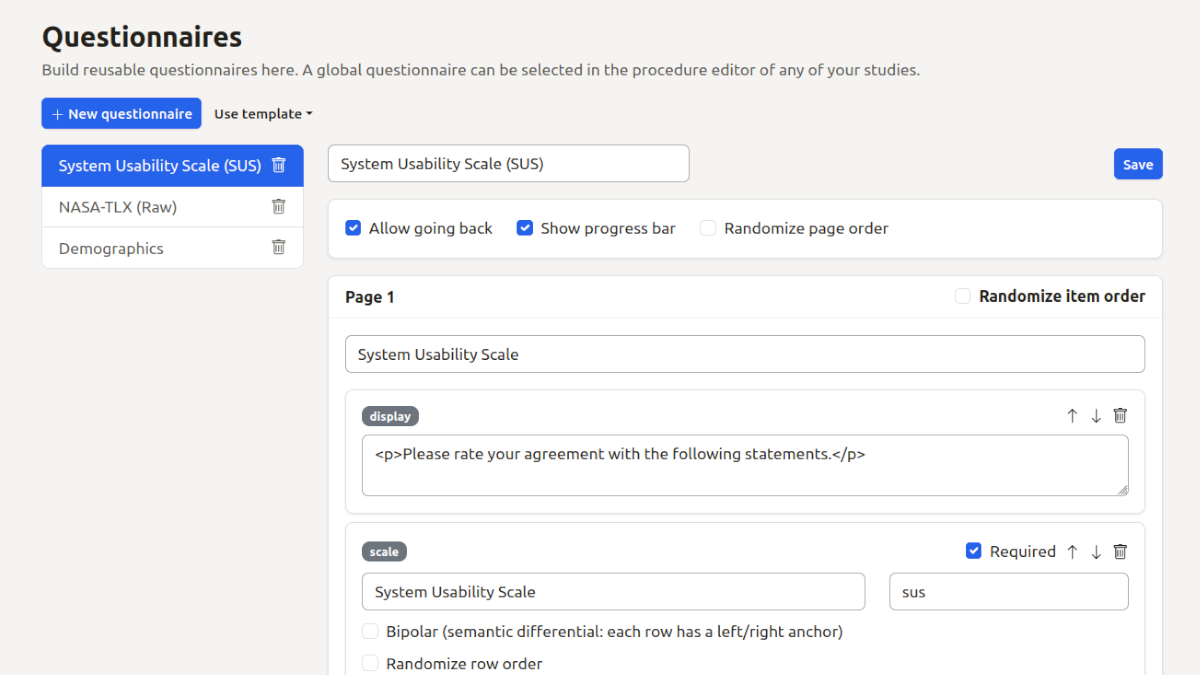The height and width of the screenshot is (675, 1200).
Task: Select System Usability Scale (SUS) in list
Action: (x=172, y=166)
